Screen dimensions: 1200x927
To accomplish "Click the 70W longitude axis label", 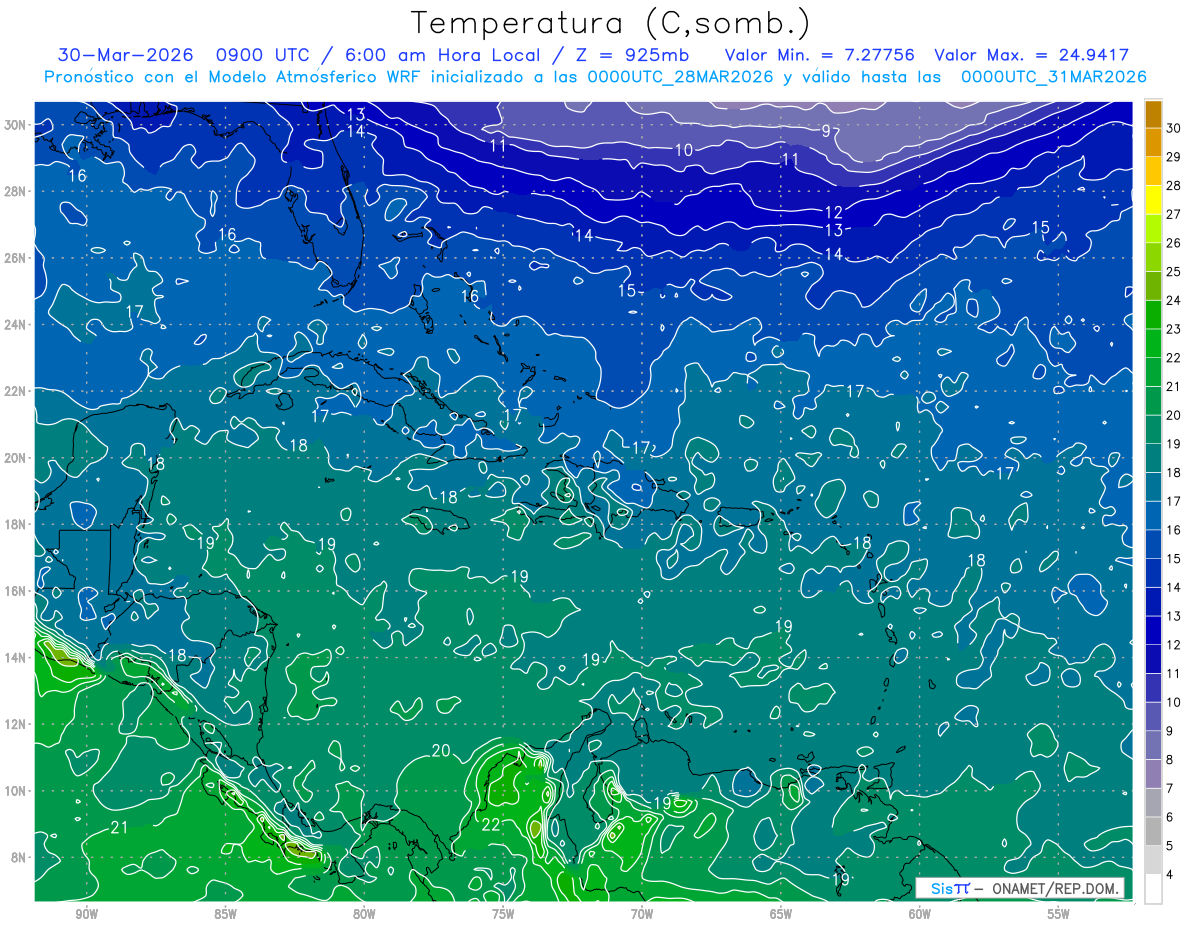I will coord(641,915).
